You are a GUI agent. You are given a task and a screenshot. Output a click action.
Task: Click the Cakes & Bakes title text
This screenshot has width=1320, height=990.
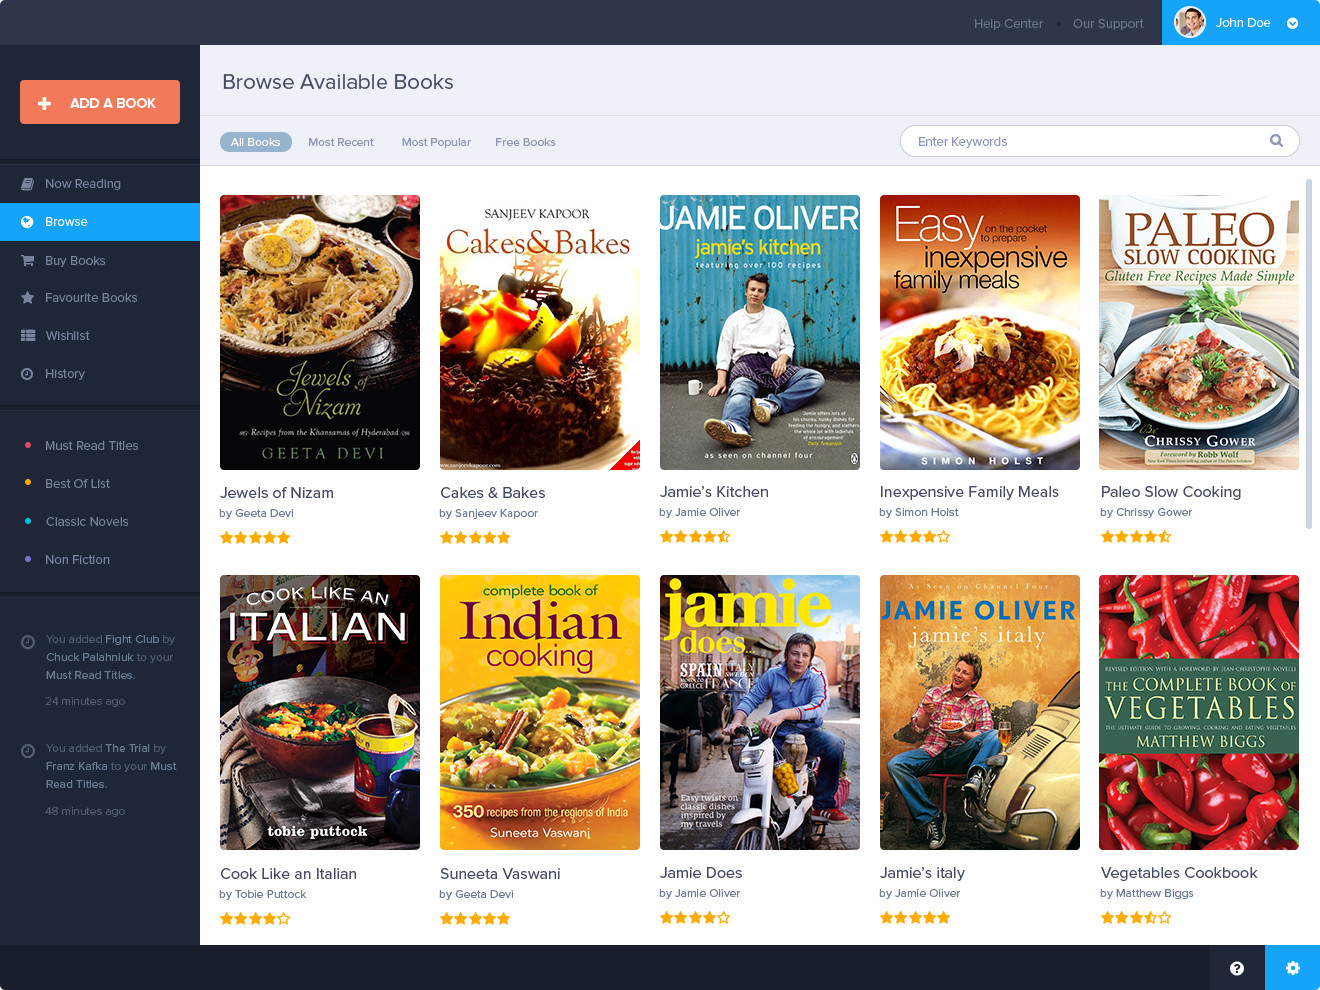click(493, 493)
